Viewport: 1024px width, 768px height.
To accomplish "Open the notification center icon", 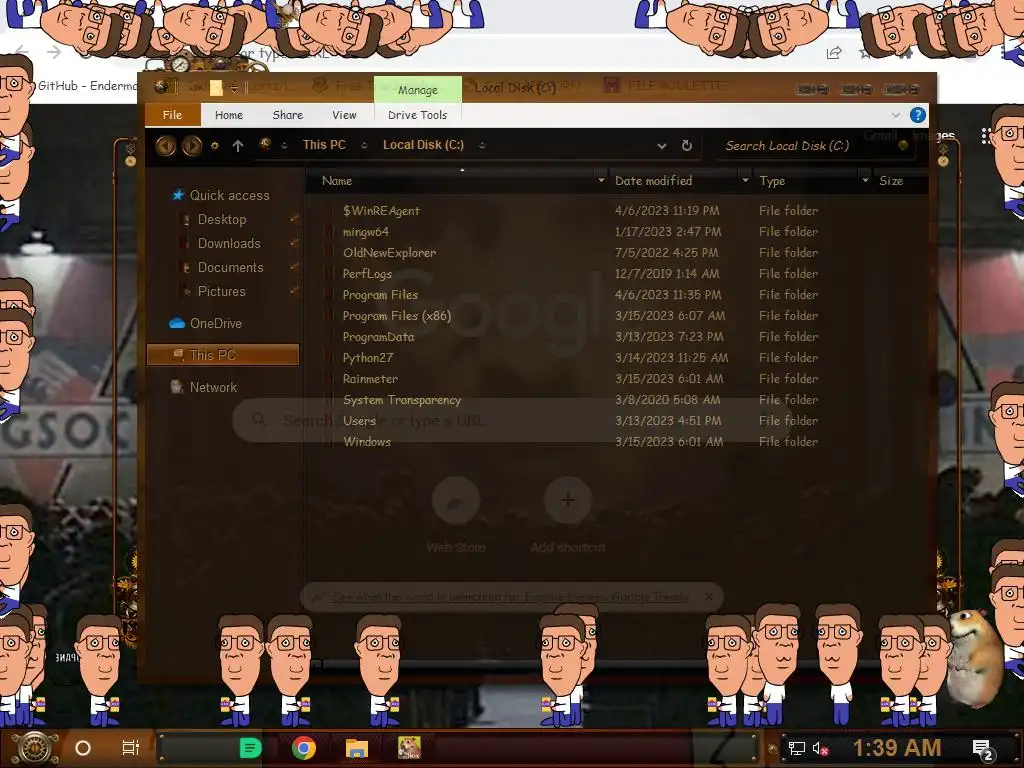I will click(x=983, y=750).
